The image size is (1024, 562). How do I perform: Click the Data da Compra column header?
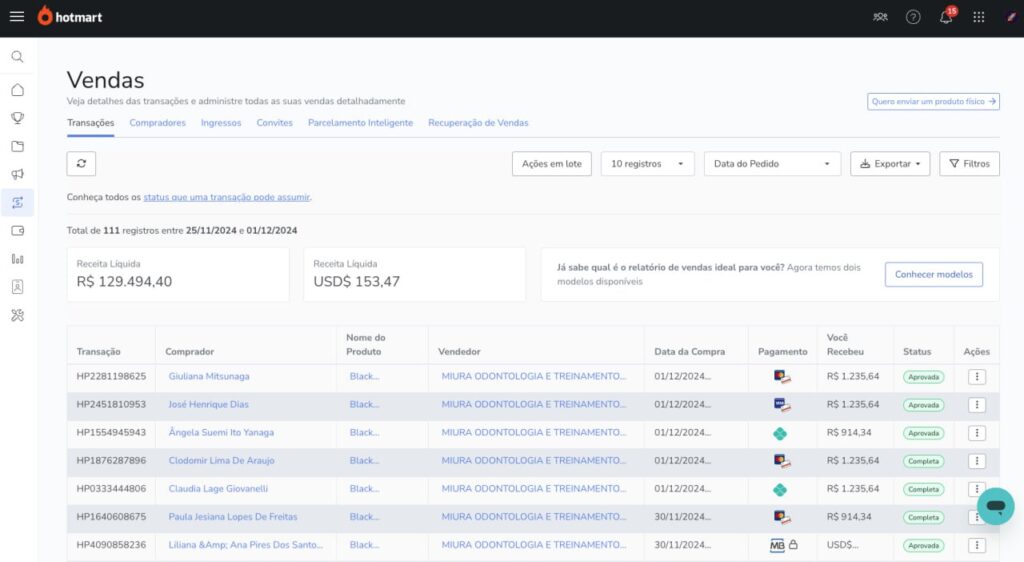[690, 352]
